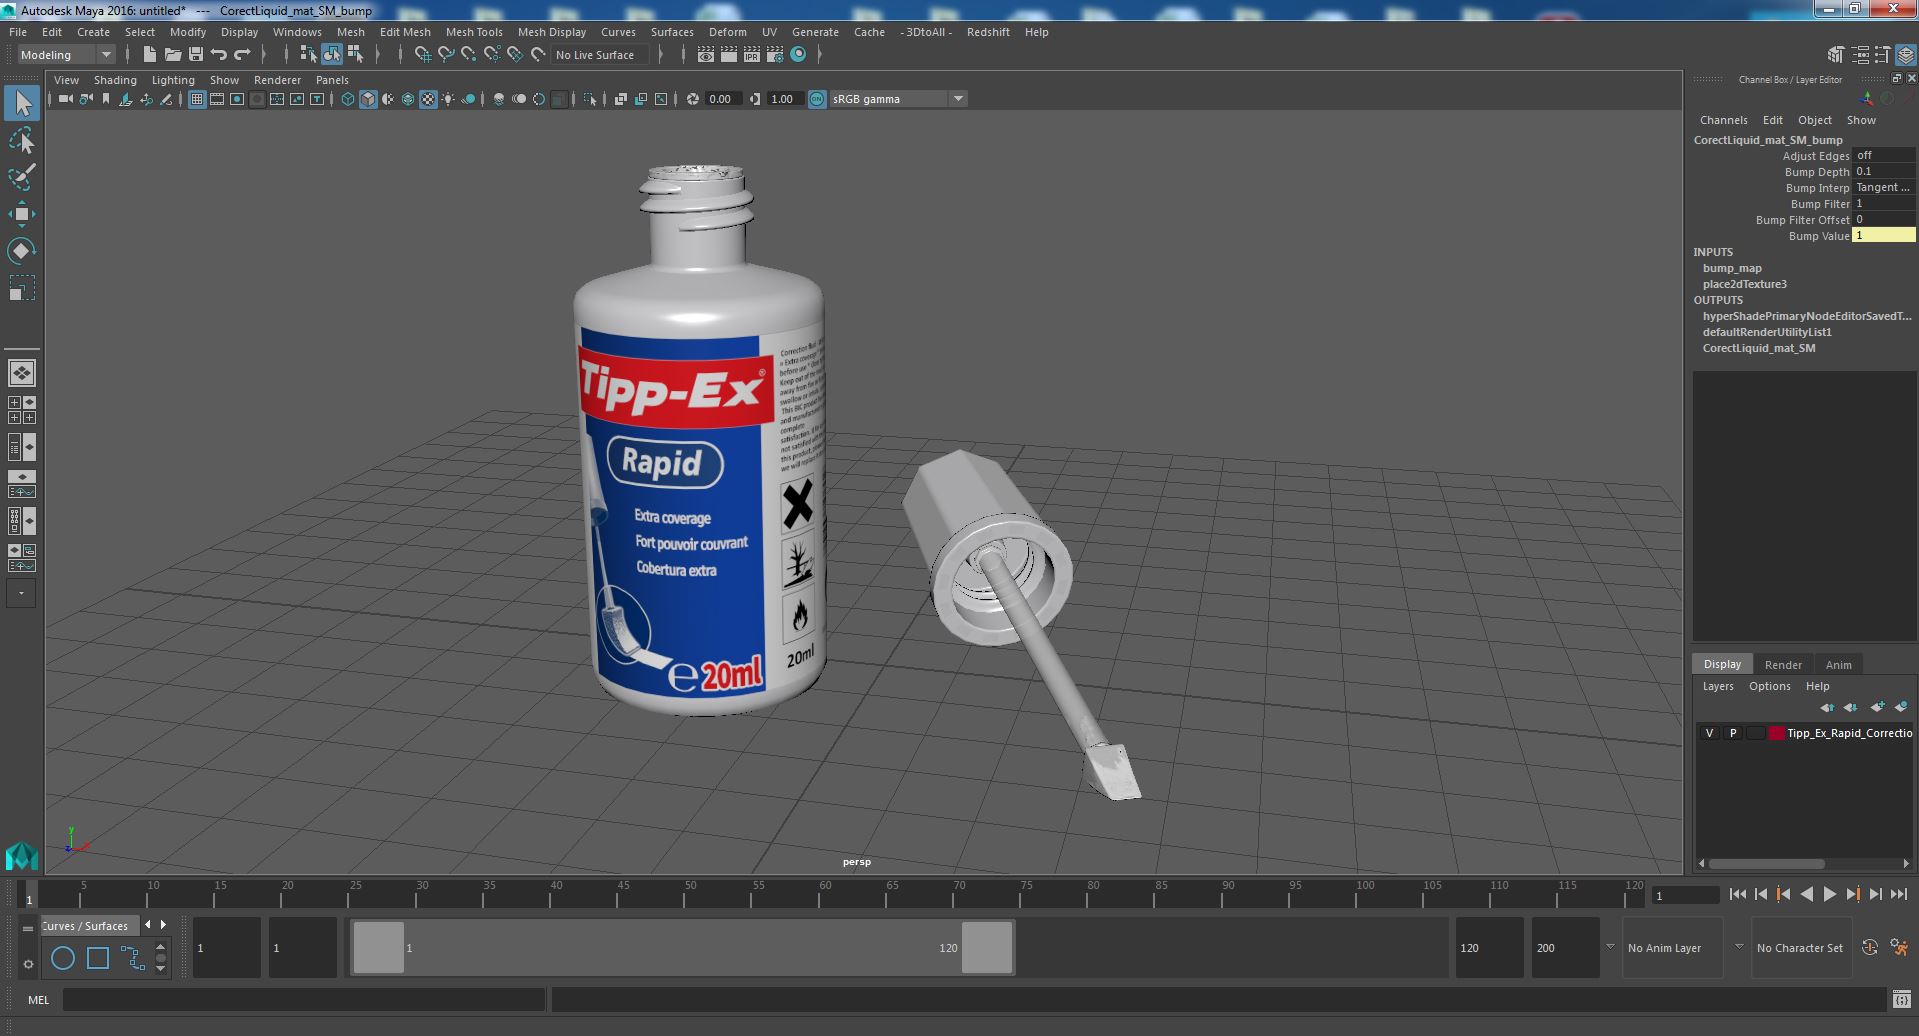The height and width of the screenshot is (1036, 1919).
Task: Toggle smooth shade all cube icon
Action: tap(368, 99)
